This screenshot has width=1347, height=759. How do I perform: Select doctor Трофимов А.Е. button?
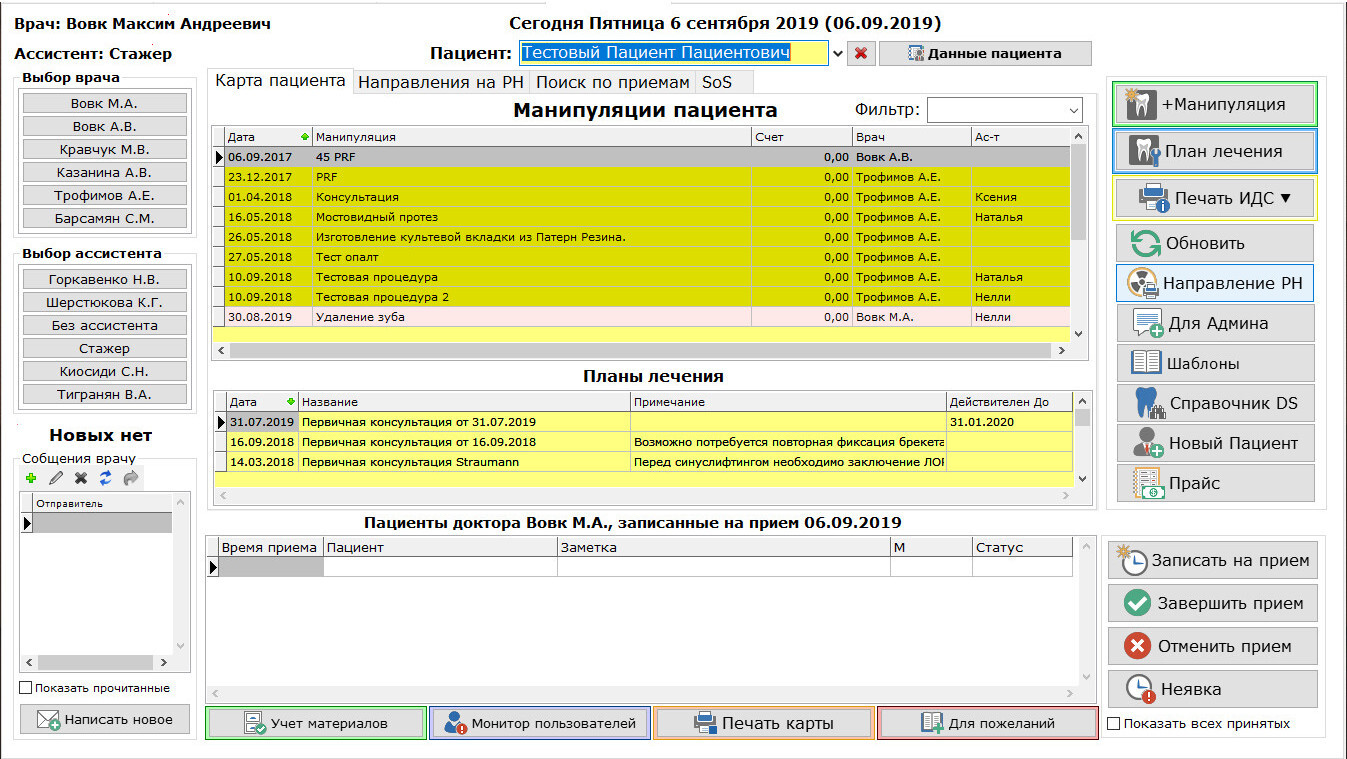click(105, 195)
